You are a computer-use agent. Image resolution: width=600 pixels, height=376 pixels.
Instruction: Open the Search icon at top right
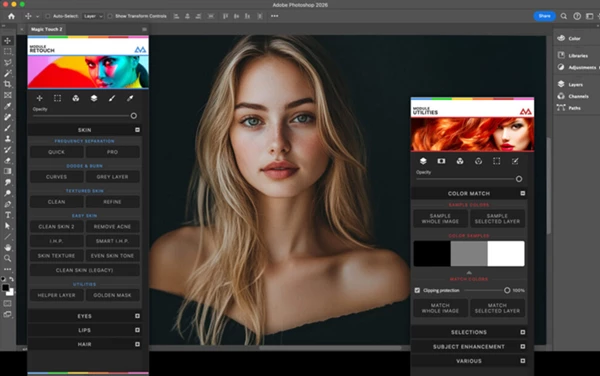564,16
